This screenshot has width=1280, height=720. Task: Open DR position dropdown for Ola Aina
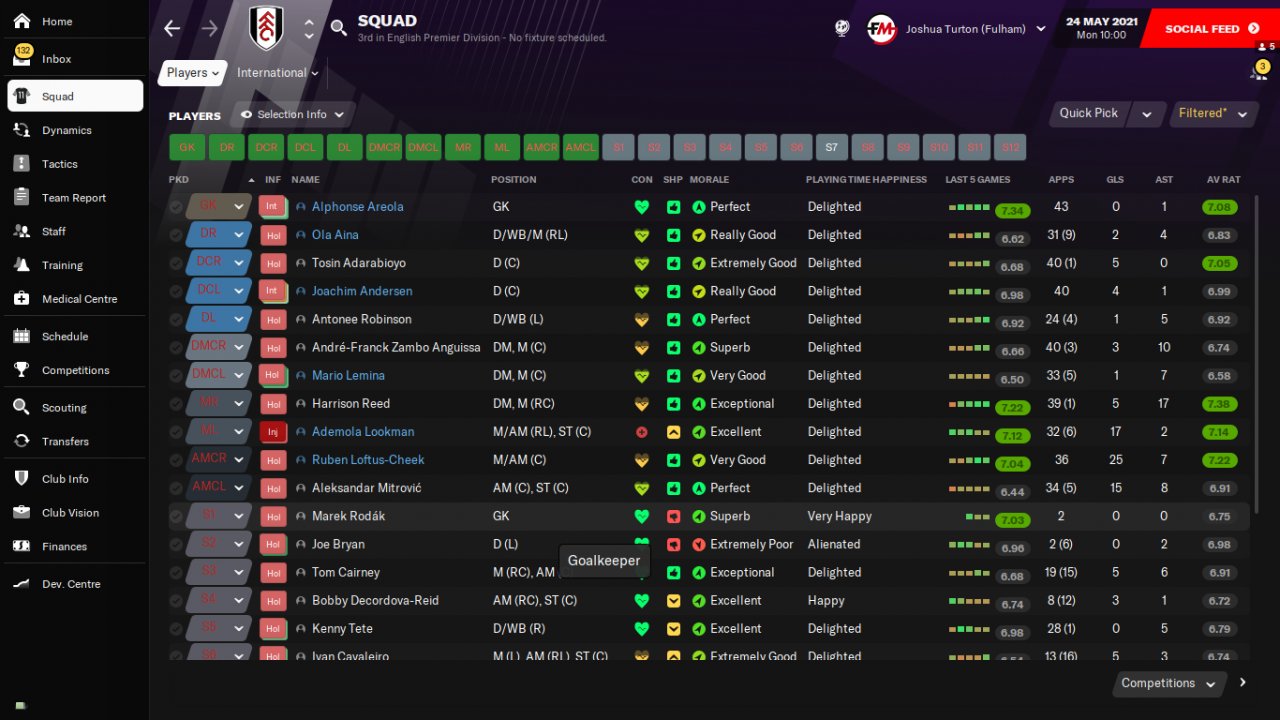coord(218,235)
